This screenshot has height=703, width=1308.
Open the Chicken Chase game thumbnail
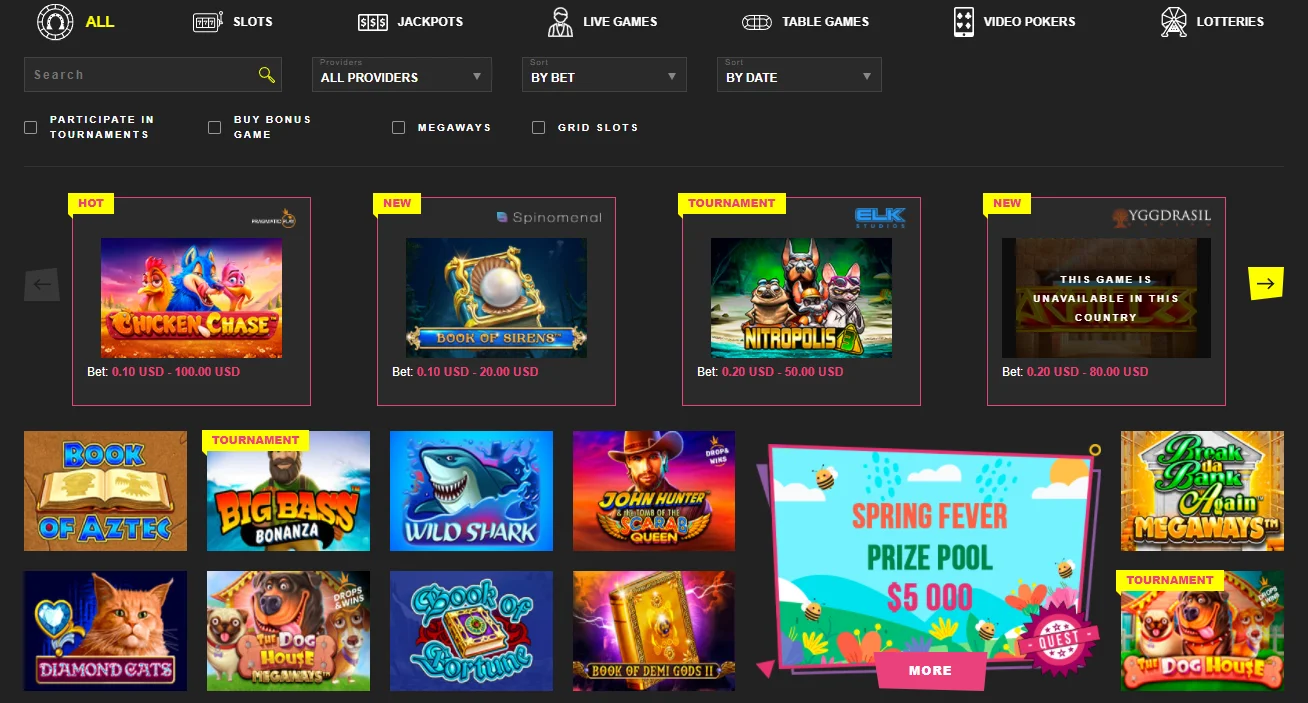click(191, 298)
